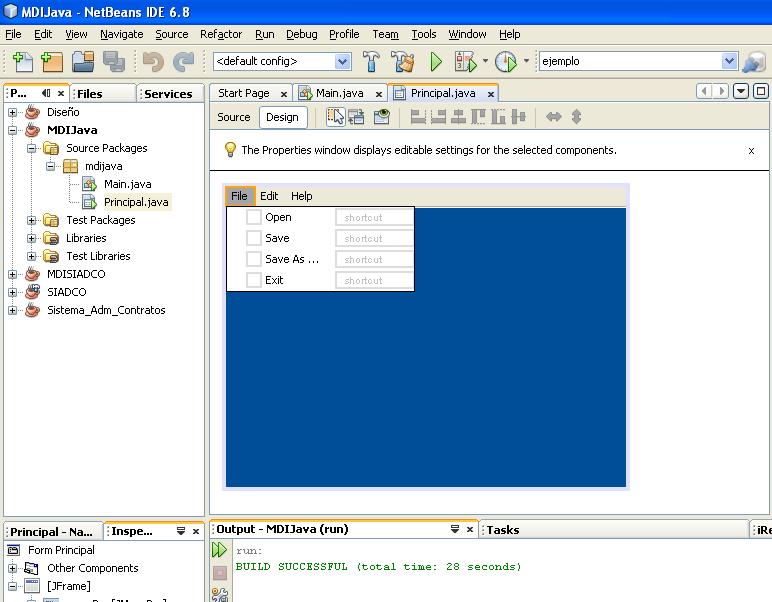
Task: Open the default config dropdown
Action: tap(343, 62)
